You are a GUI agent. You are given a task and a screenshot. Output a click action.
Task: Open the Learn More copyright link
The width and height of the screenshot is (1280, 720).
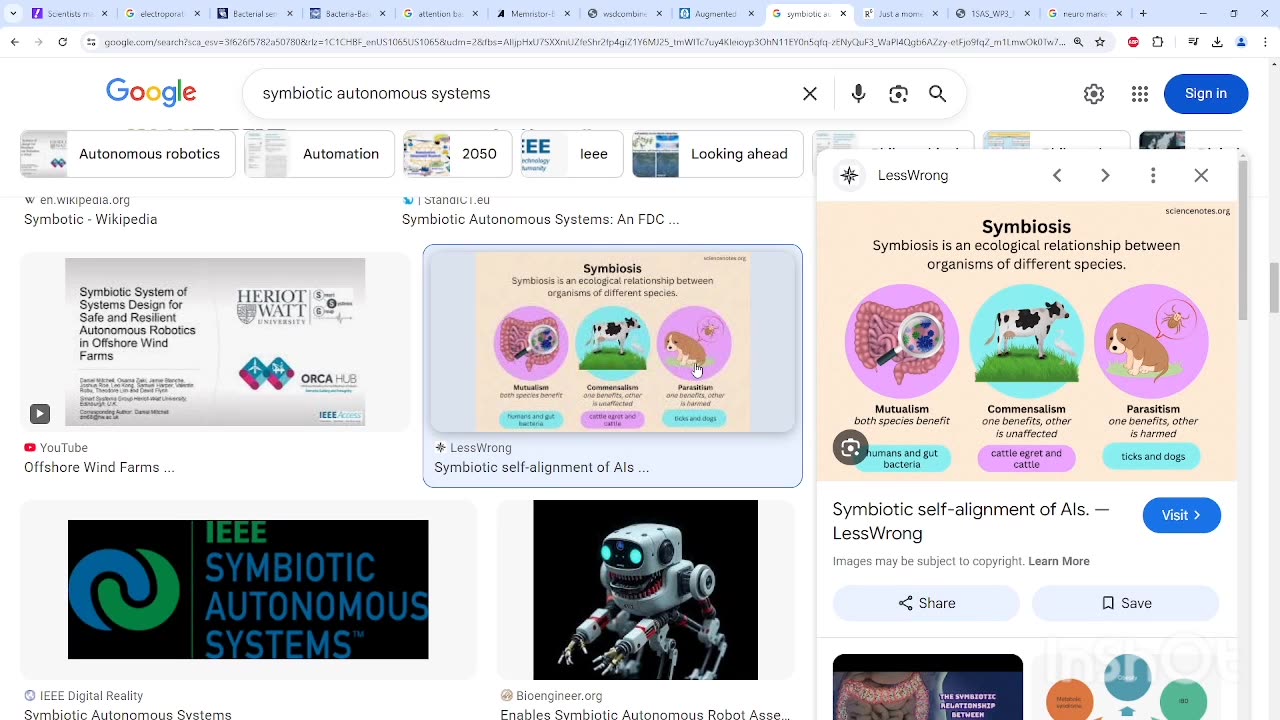(1059, 561)
